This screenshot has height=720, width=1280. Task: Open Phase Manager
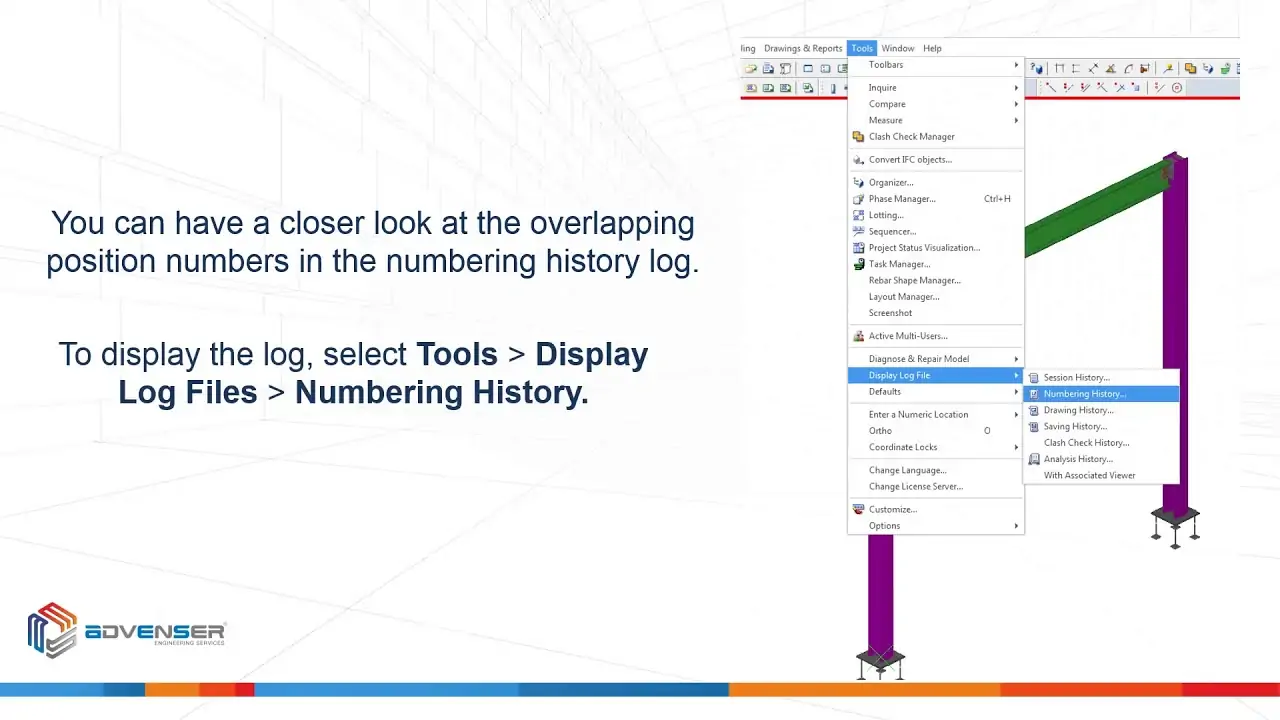[901, 199]
